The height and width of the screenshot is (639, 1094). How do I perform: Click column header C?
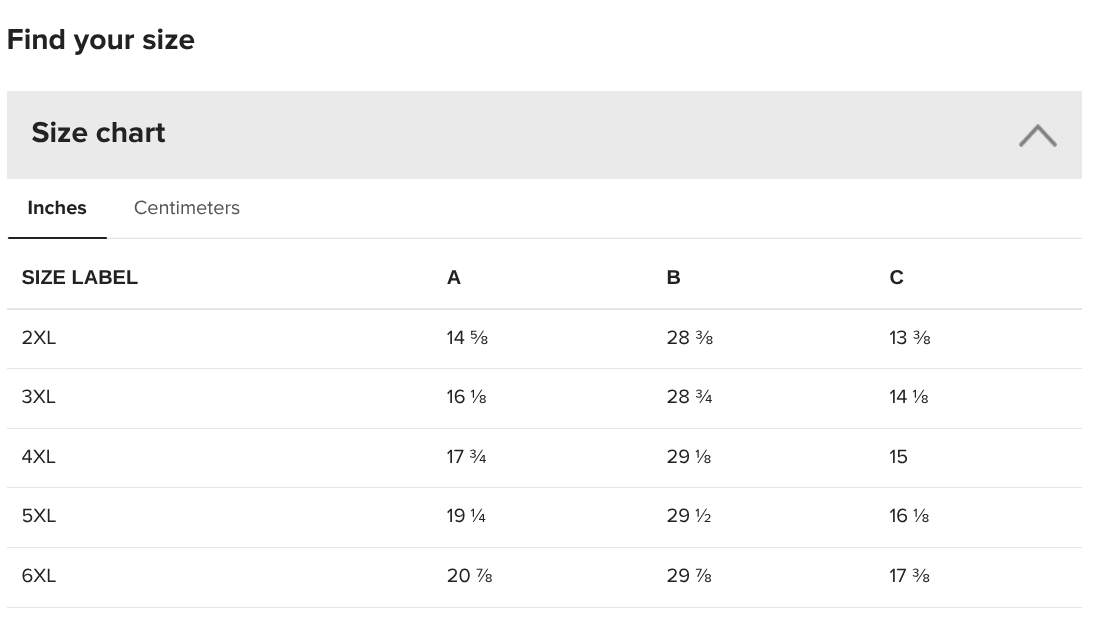tap(897, 278)
